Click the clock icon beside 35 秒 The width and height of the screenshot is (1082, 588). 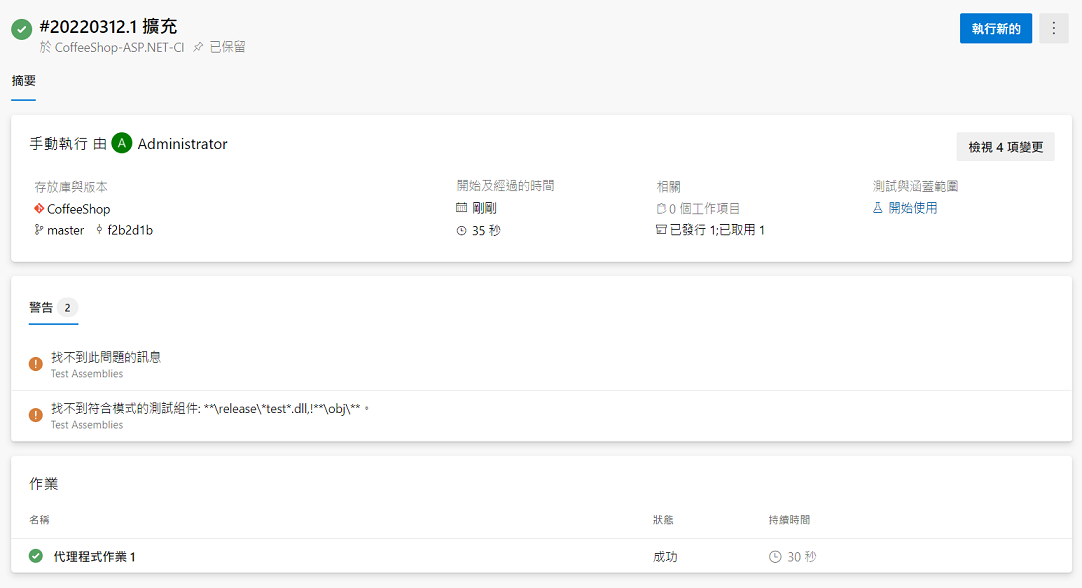coord(460,230)
